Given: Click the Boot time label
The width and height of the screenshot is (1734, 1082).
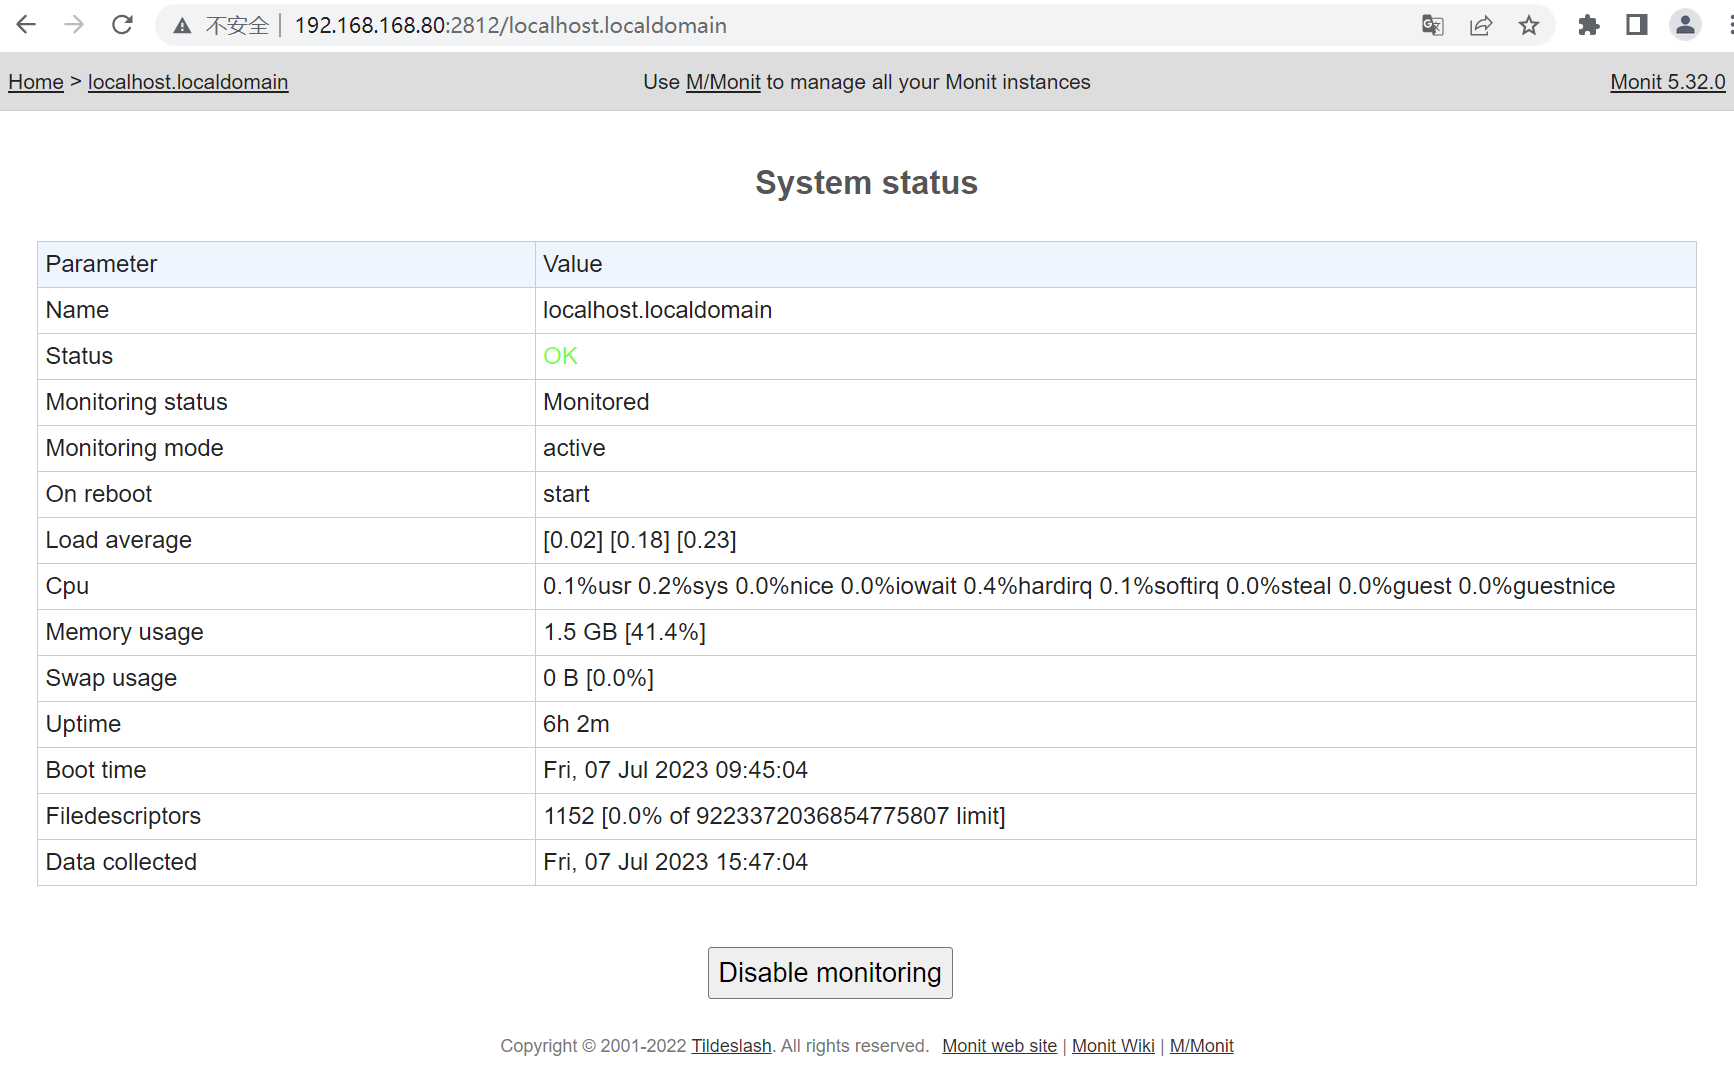Looking at the screenshot, I should pos(96,770).
